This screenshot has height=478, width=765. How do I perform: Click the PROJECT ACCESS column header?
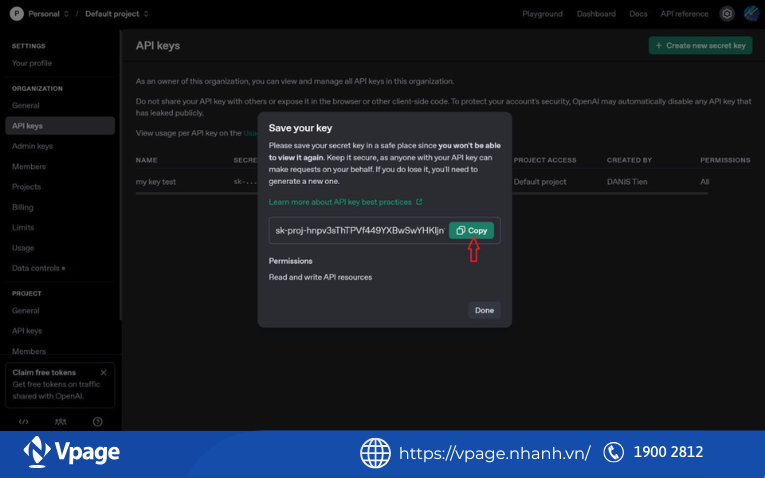[x=545, y=160]
